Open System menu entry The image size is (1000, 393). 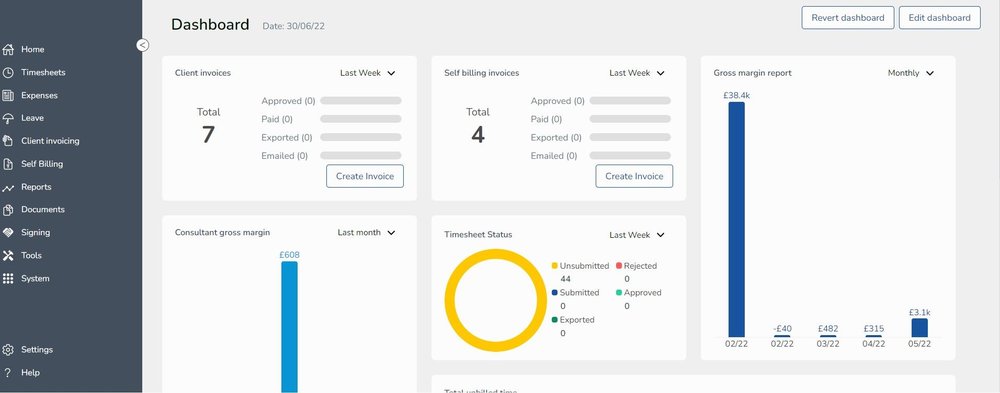35,278
